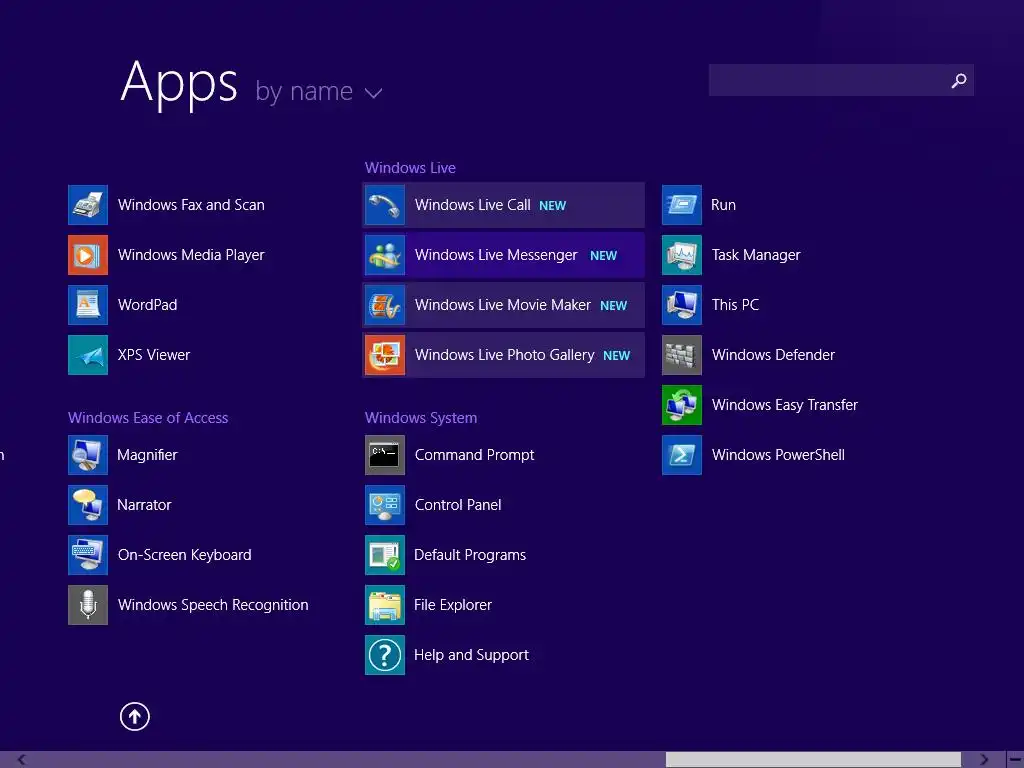Click the 'Windows Defender' label
The height and width of the screenshot is (768, 1024).
click(x=773, y=355)
